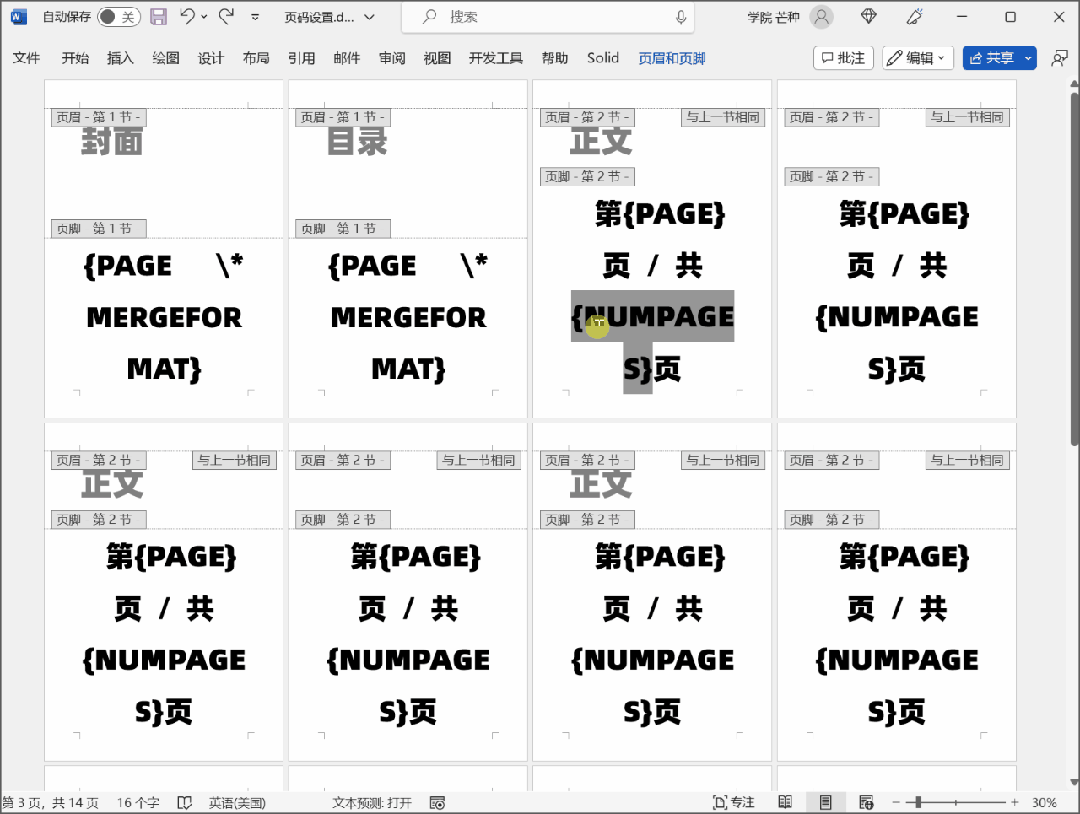Click the scroll up arrow
This screenshot has width=1080, height=814.
click(1074, 84)
